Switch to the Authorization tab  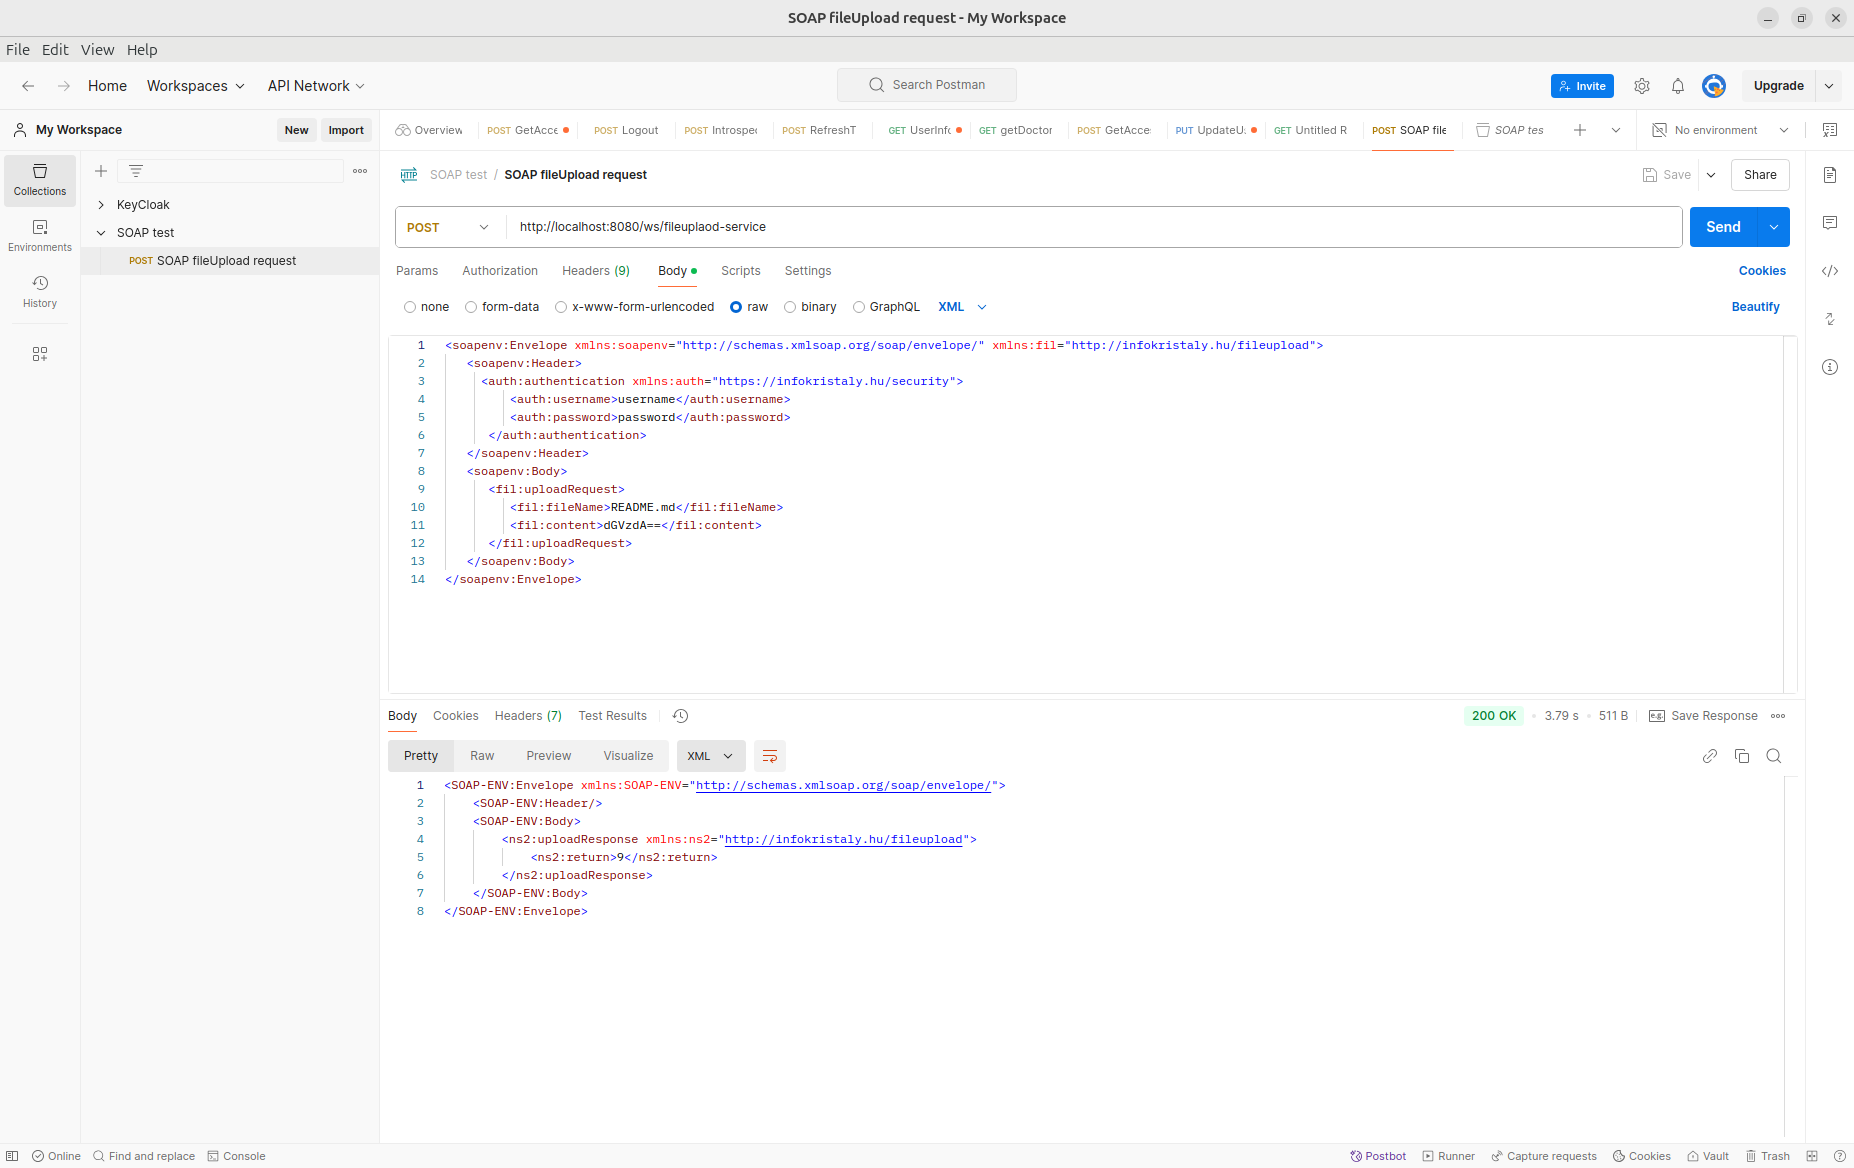500,271
